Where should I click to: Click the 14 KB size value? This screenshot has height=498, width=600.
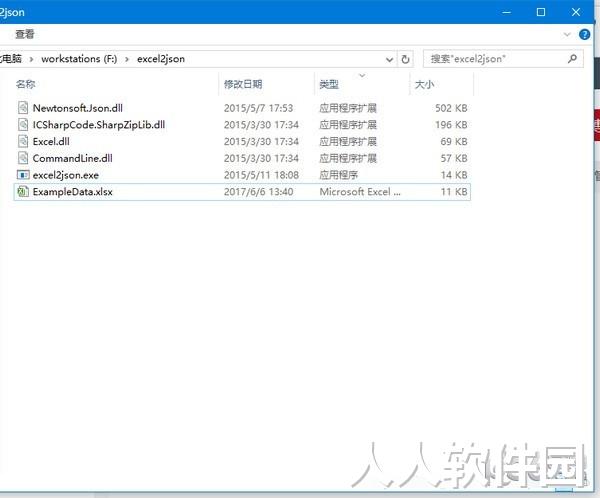[454, 175]
